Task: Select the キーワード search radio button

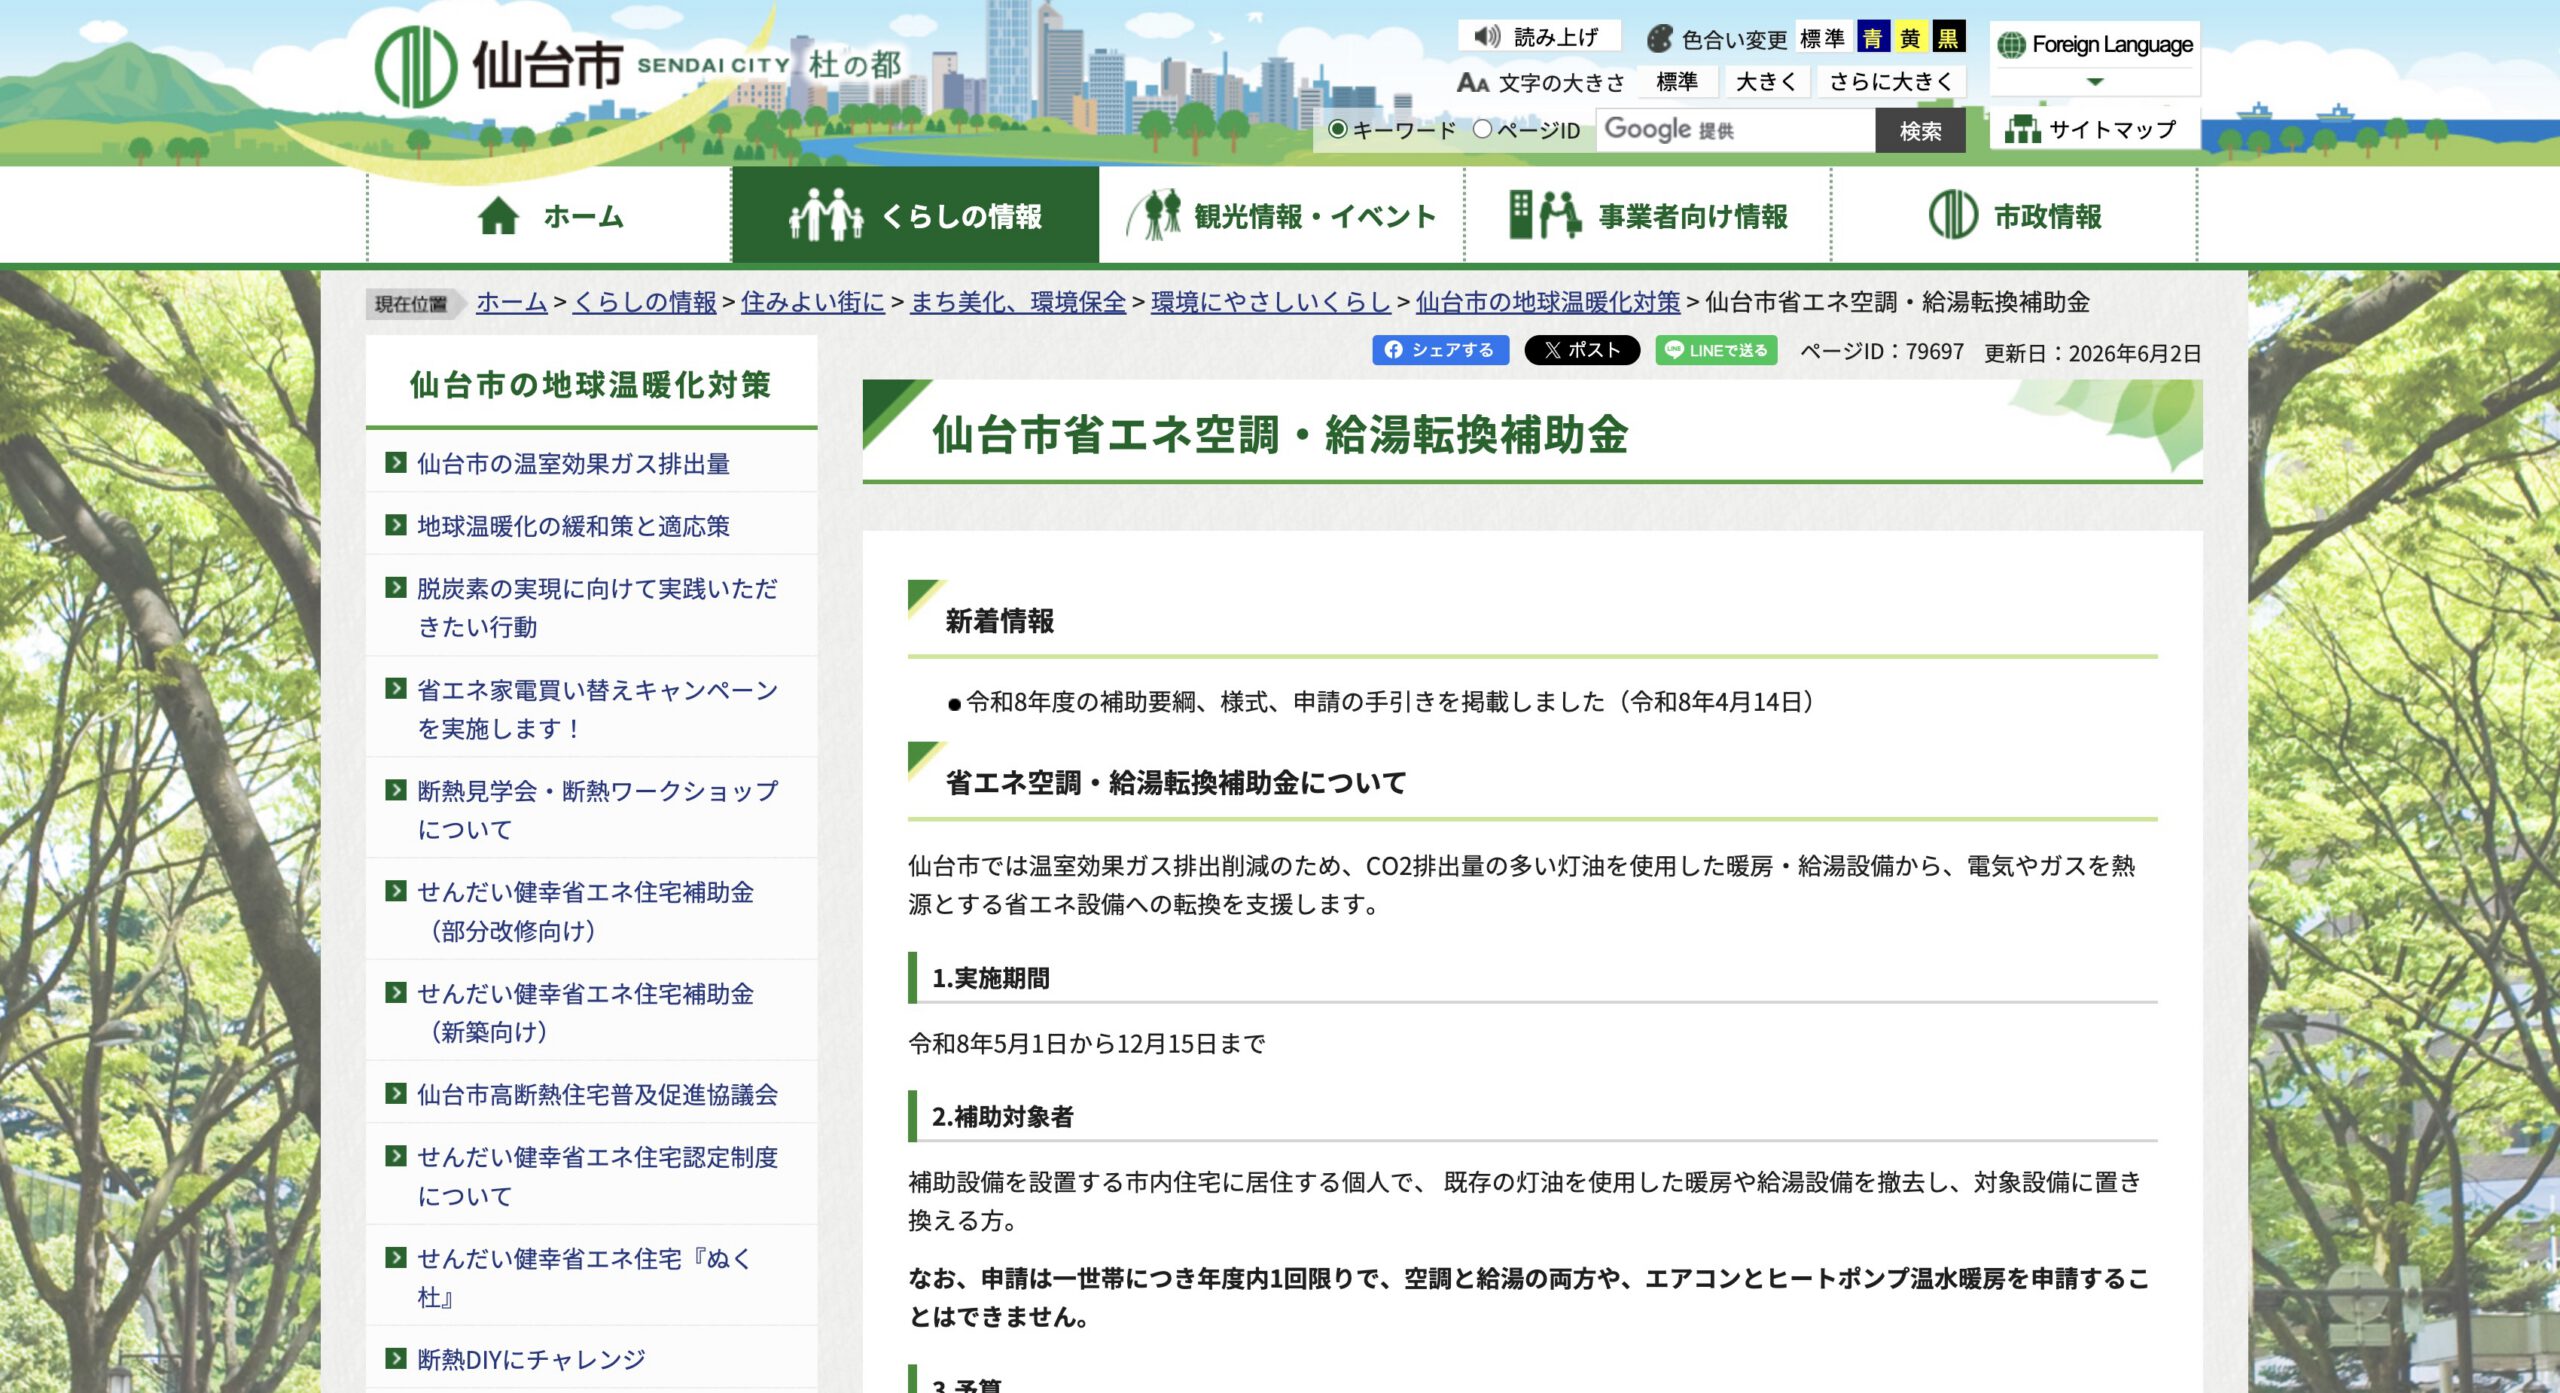Action: (1338, 129)
